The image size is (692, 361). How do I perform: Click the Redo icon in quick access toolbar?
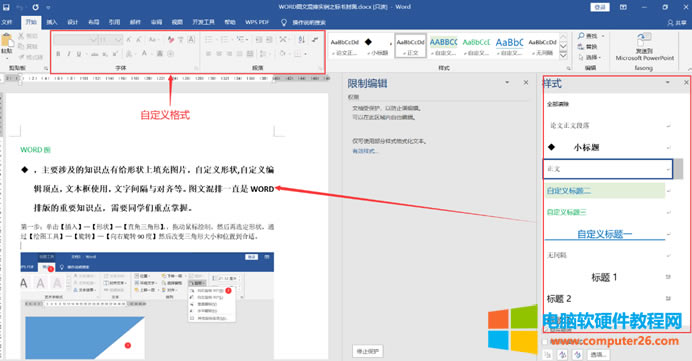coord(35,7)
